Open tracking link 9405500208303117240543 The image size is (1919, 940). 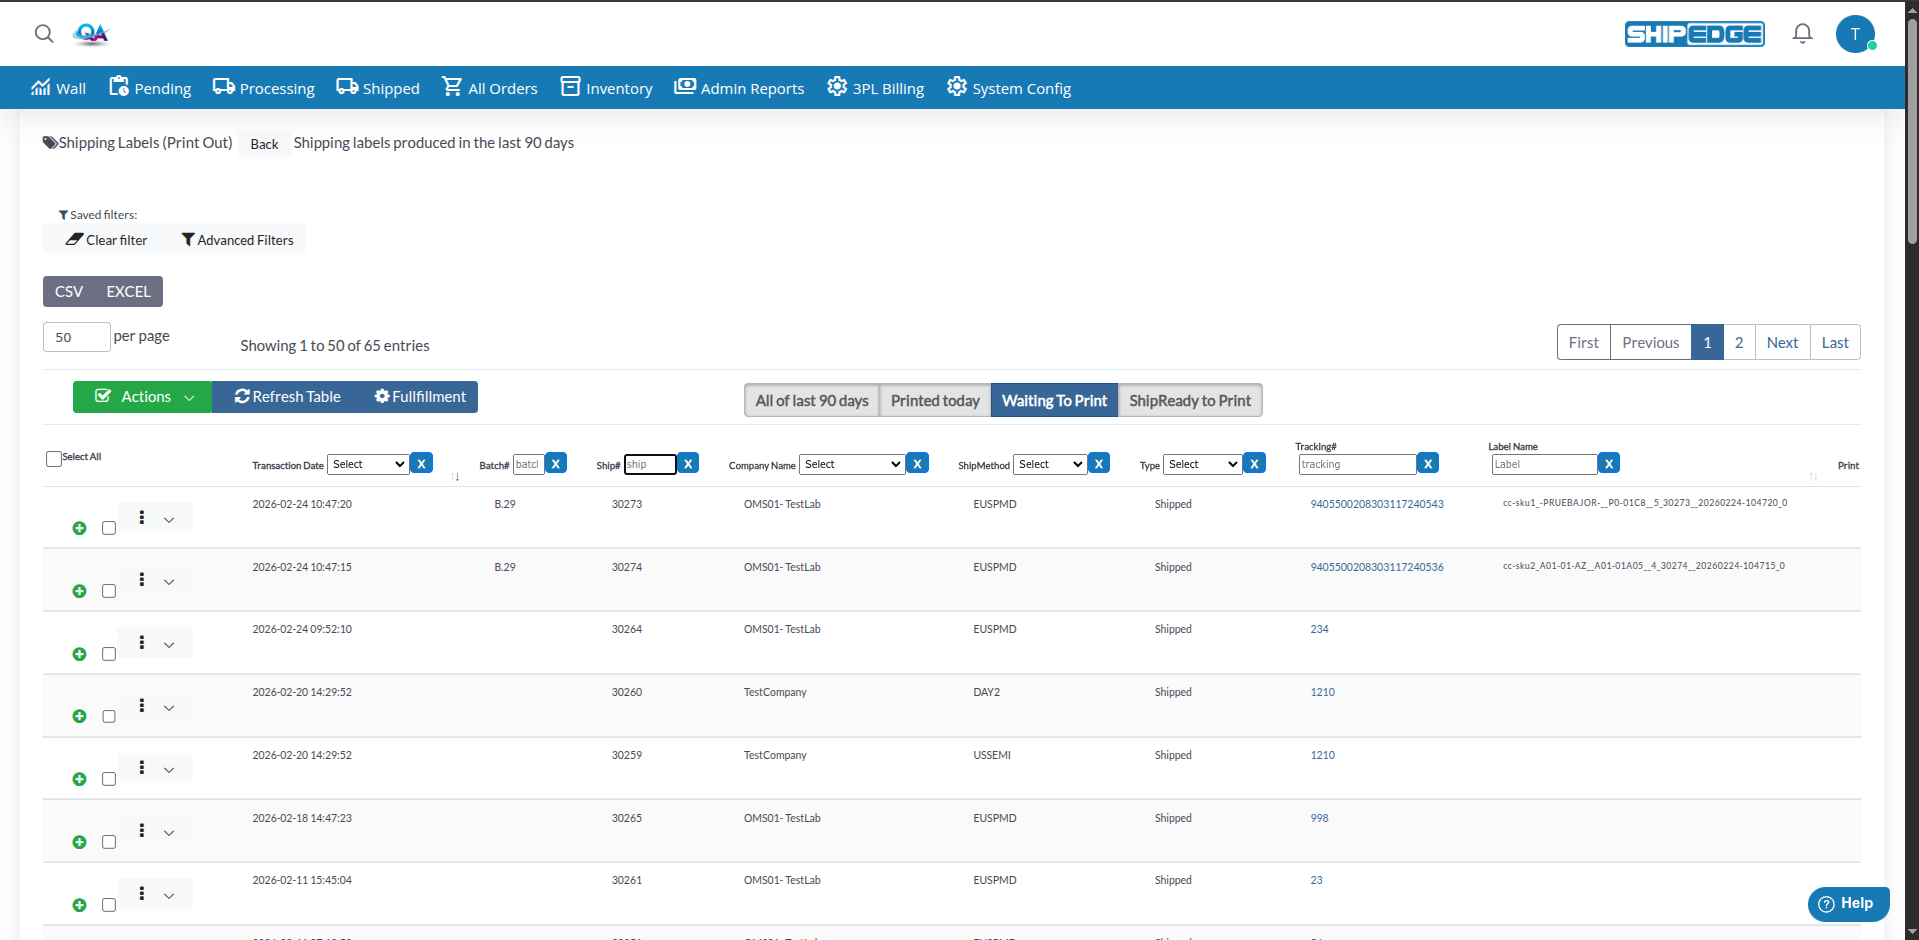pyautogui.click(x=1377, y=504)
